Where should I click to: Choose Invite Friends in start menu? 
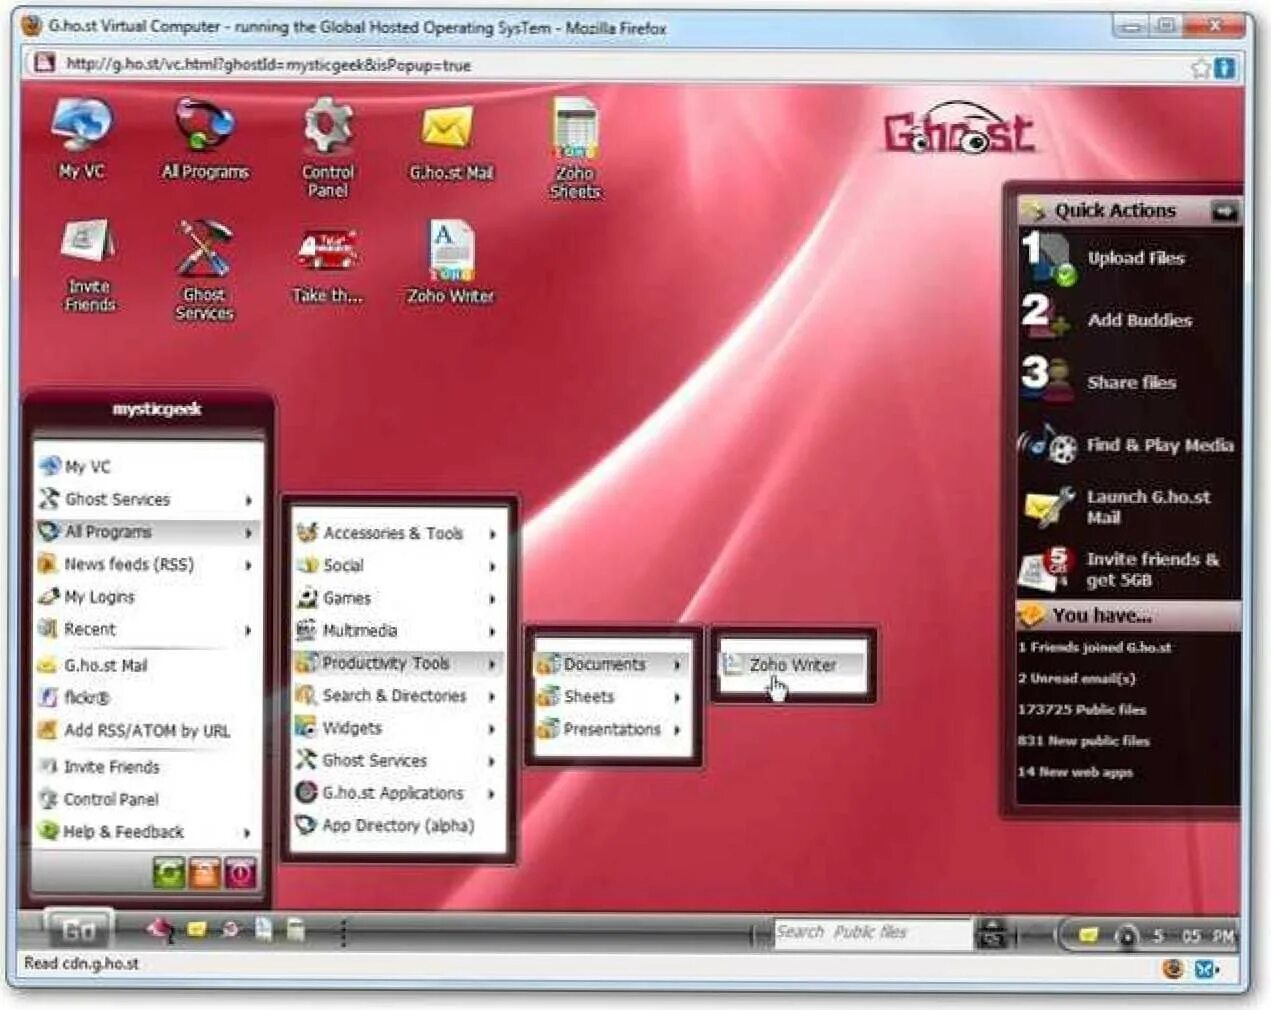148,767
